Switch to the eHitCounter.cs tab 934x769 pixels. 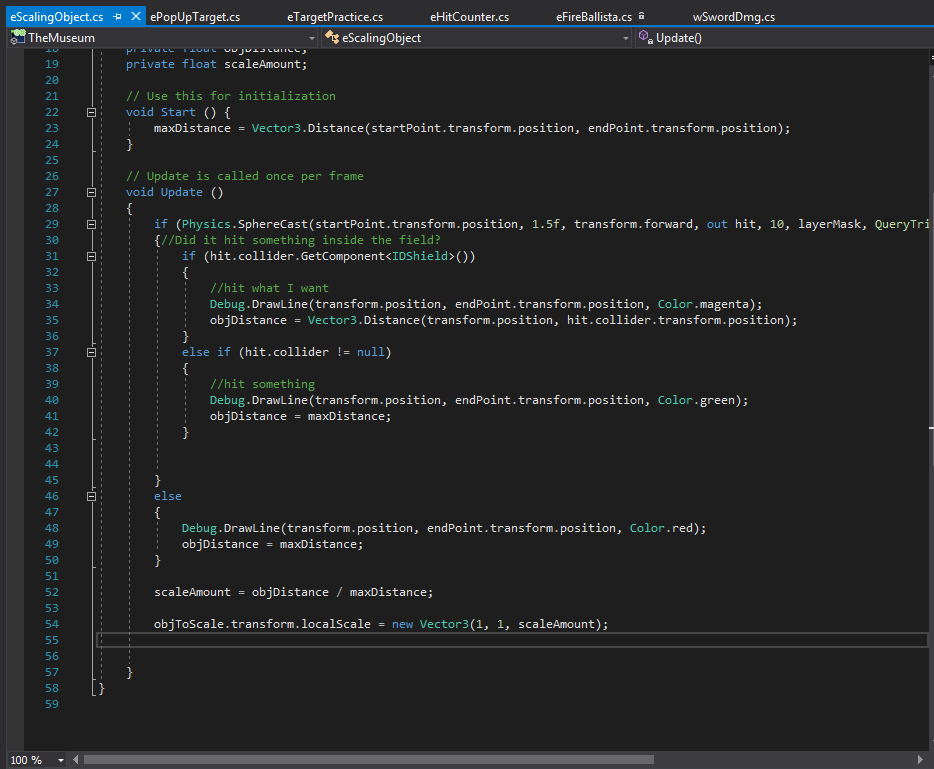click(x=469, y=17)
